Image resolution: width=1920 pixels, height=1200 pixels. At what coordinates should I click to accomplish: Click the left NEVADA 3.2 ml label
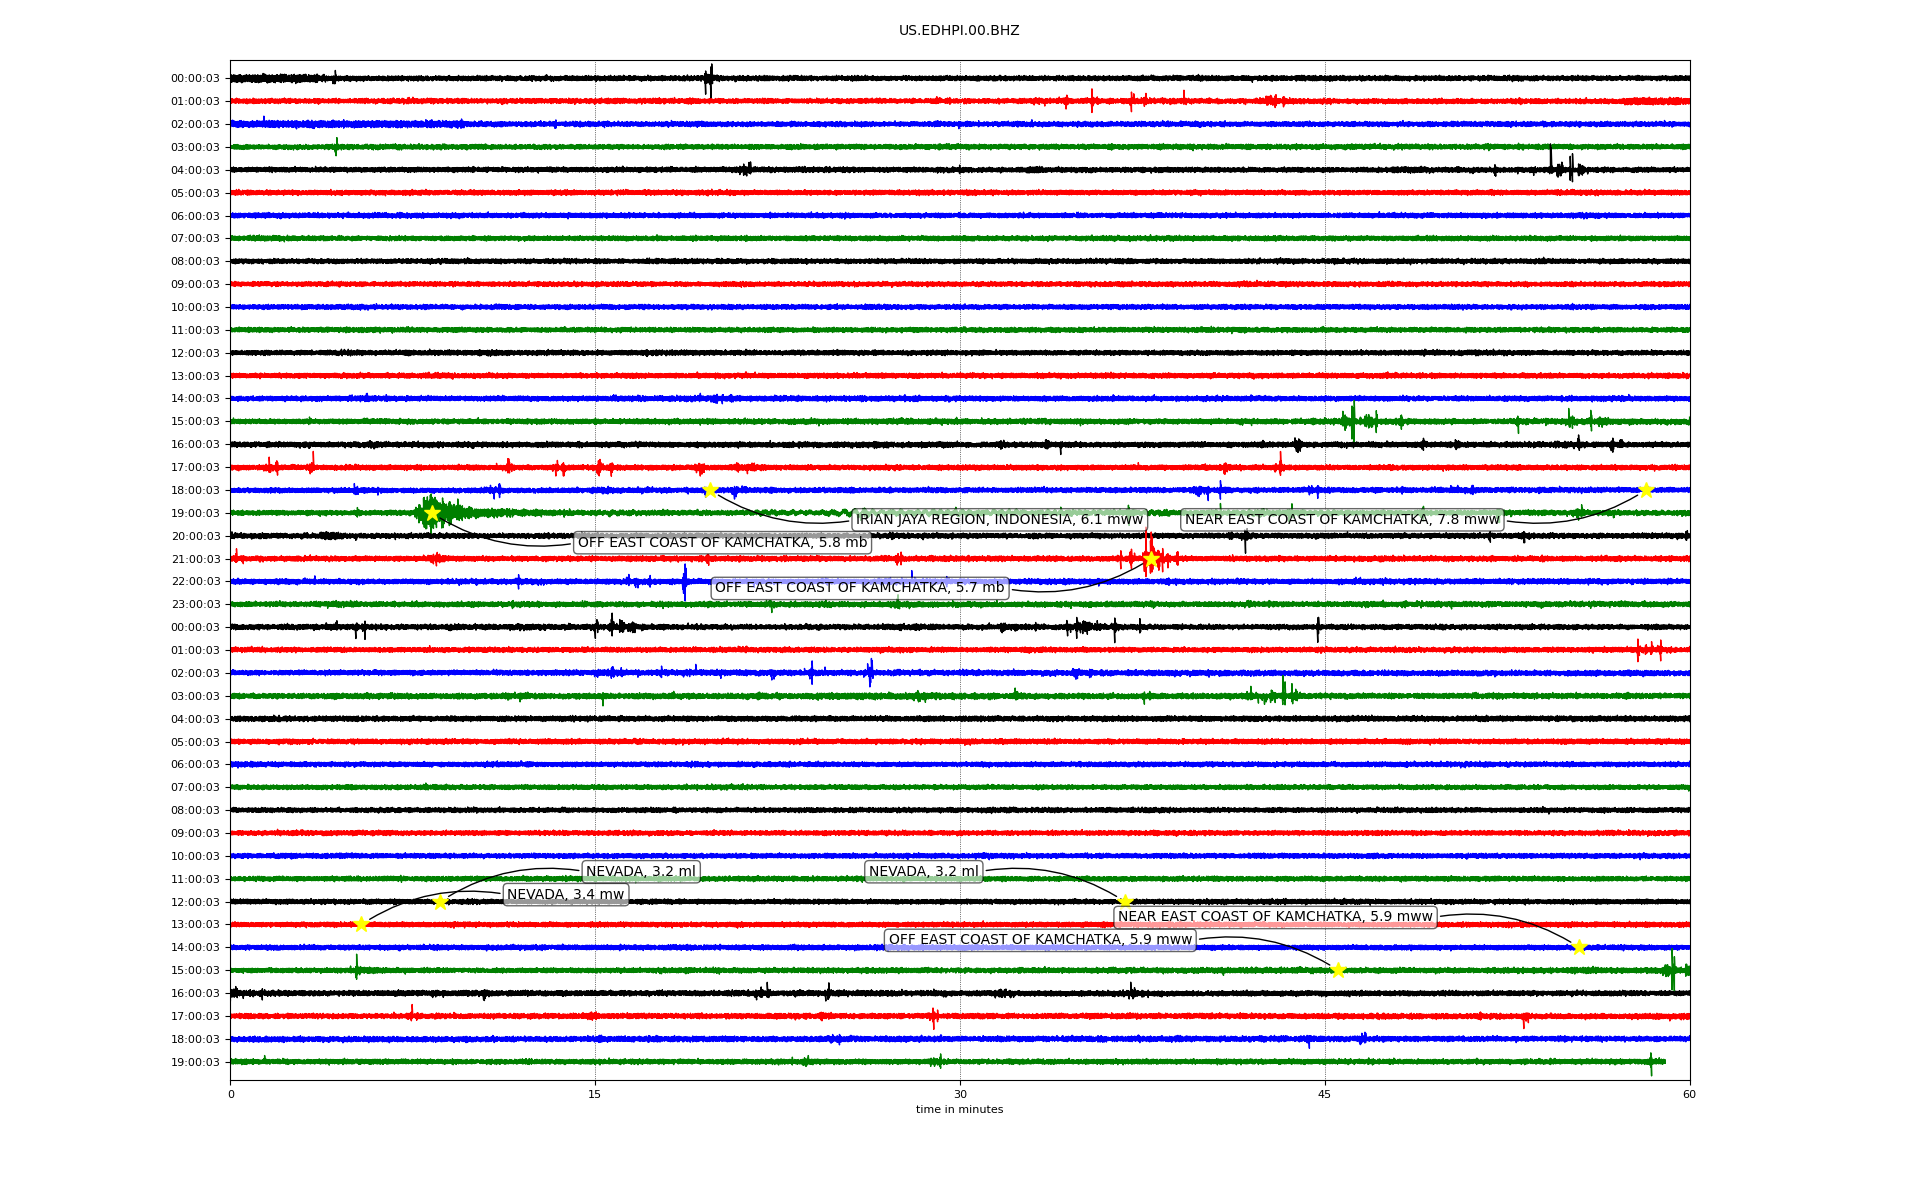pos(640,872)
